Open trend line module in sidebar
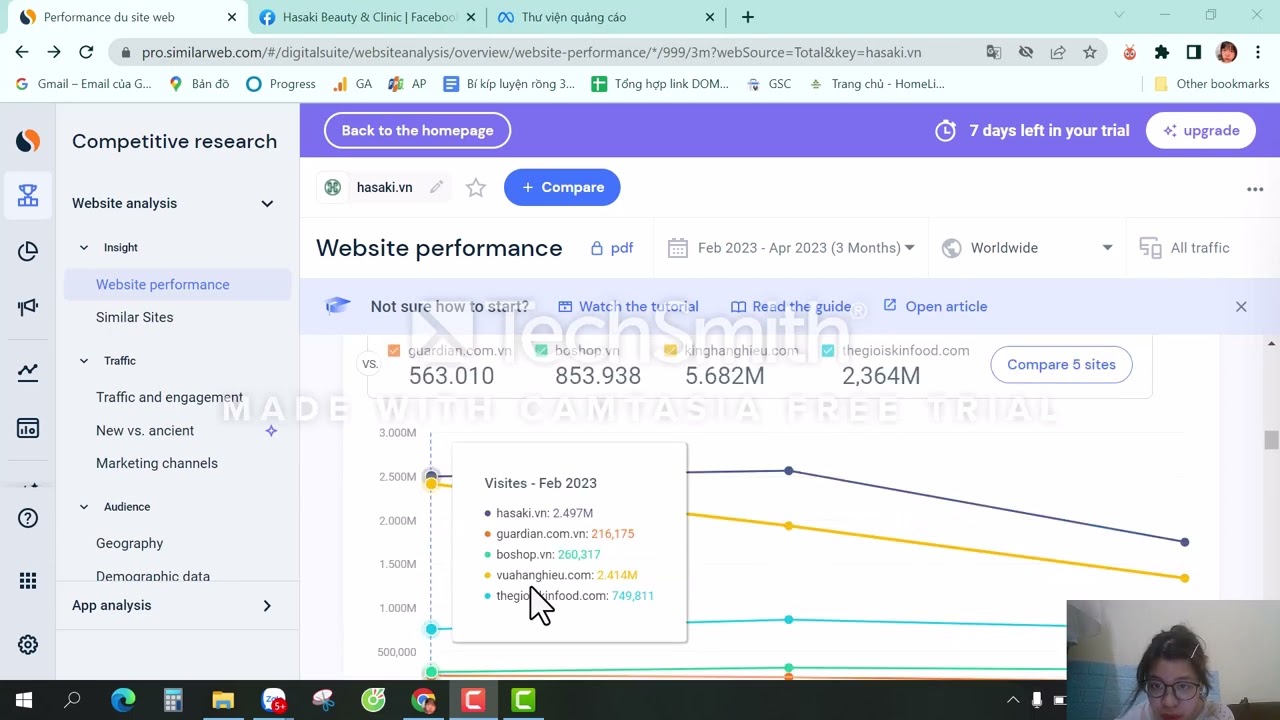Image resolution: width=1280 pixels, height=720 pixels. coord(28,373)
